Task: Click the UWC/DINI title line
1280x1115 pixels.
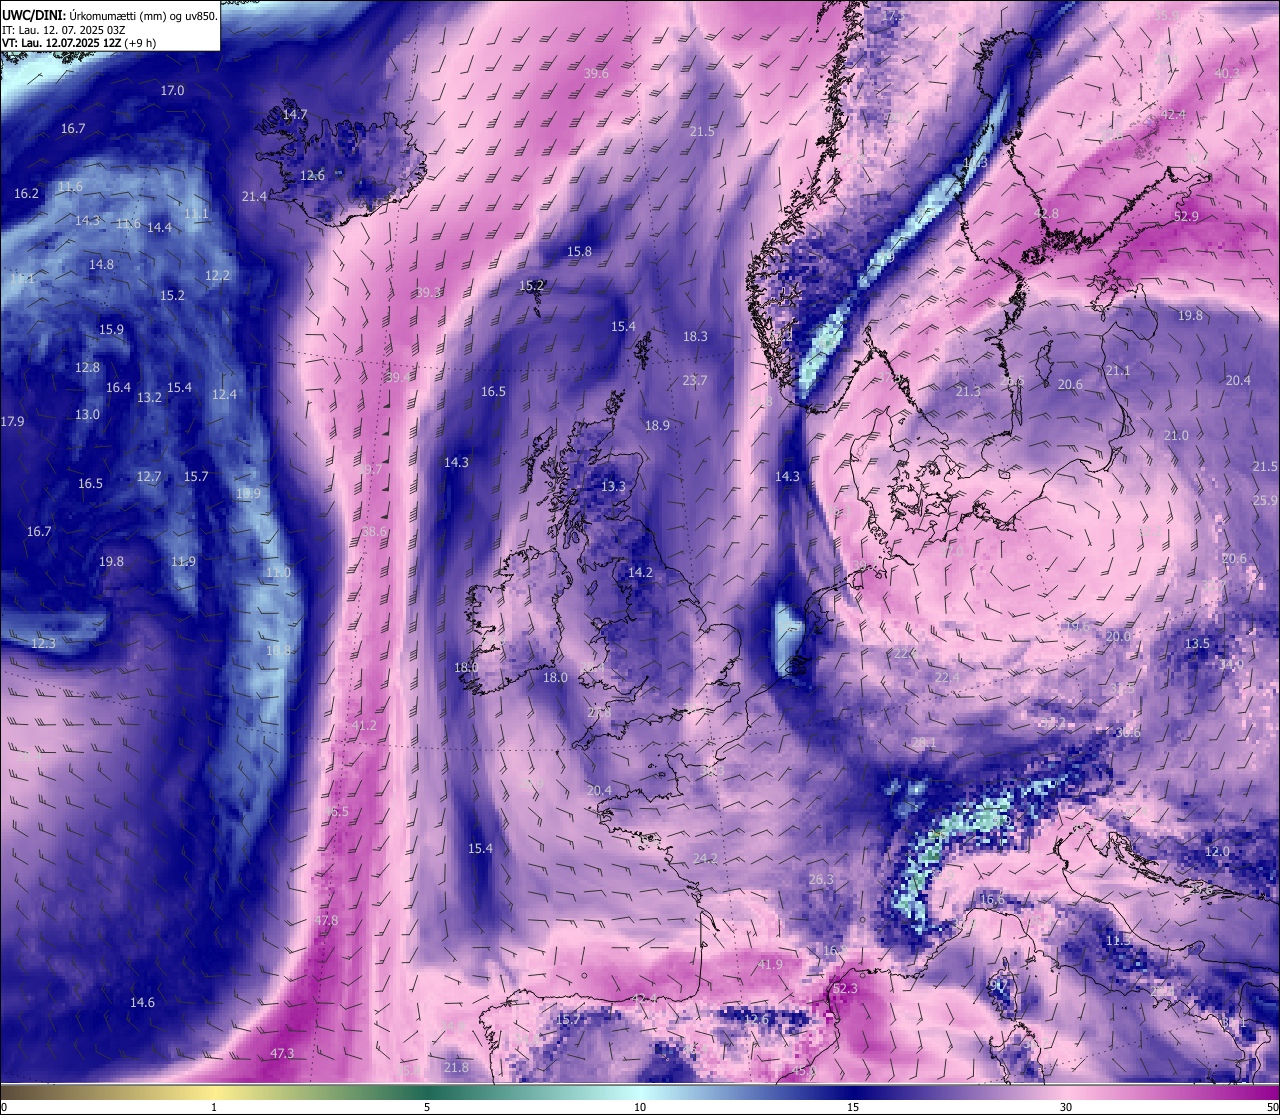Action: (110, 16)
